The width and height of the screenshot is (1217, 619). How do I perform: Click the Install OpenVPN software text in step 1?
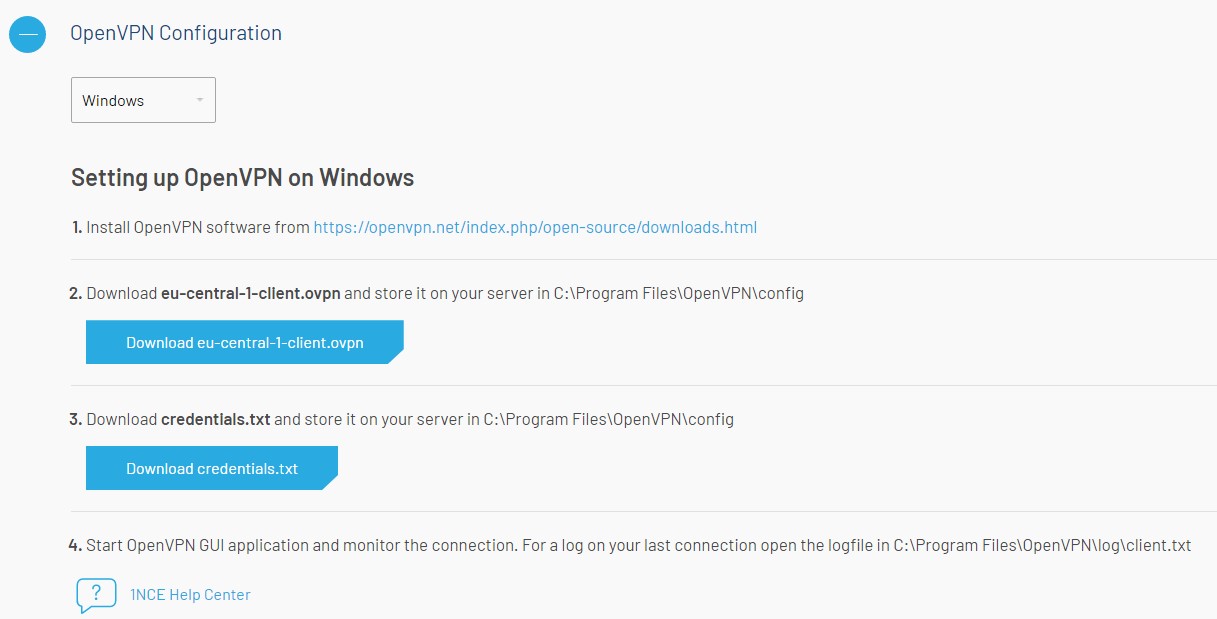(198, 227)
